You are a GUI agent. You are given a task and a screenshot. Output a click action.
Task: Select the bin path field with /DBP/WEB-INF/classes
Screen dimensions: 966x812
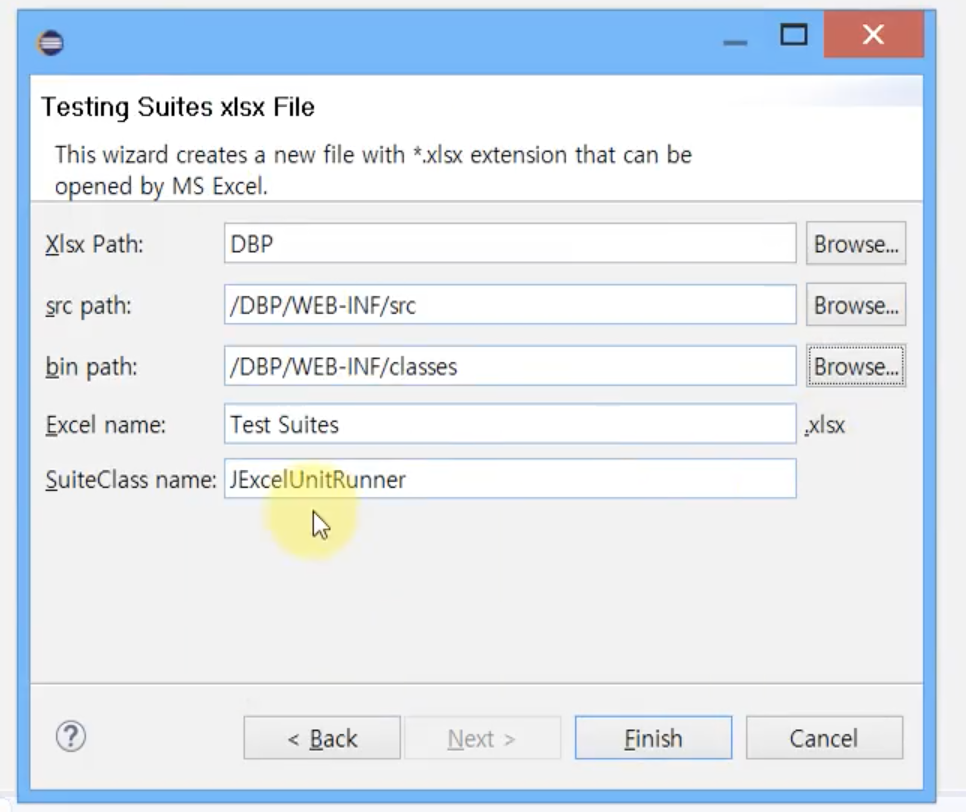pos(510,367)
